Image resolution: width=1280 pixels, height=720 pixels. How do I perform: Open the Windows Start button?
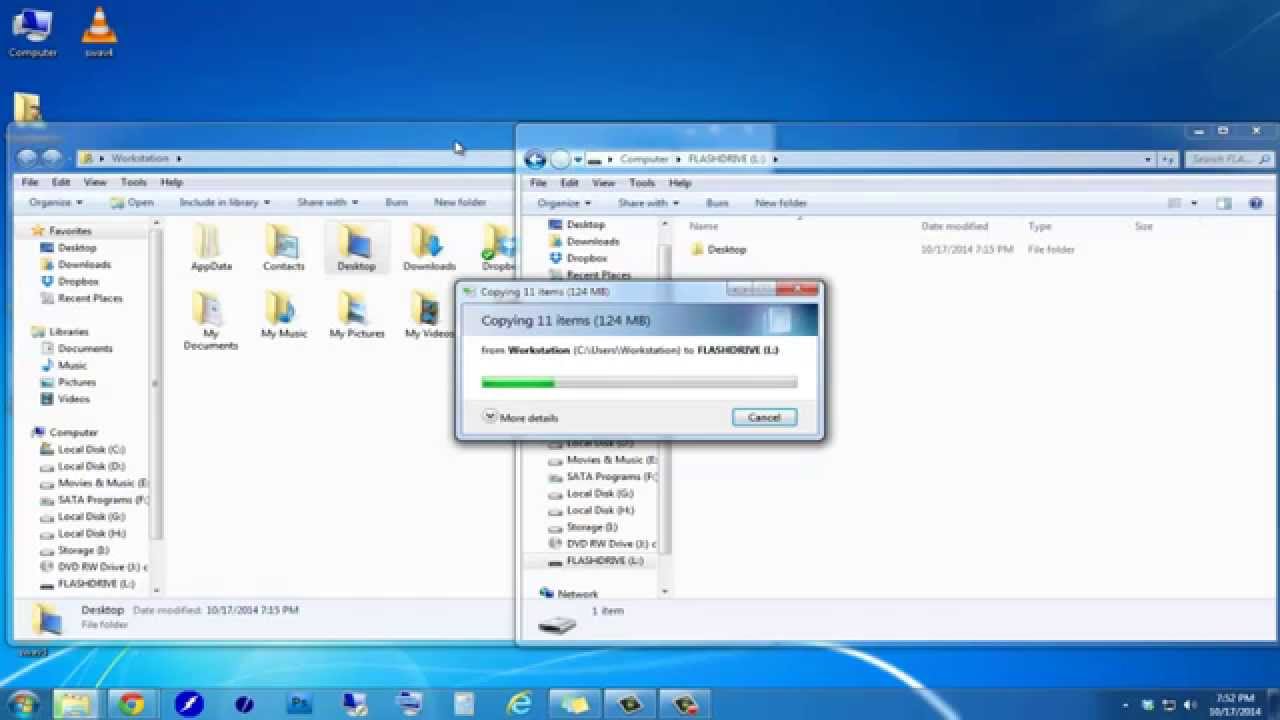point(22,704)
